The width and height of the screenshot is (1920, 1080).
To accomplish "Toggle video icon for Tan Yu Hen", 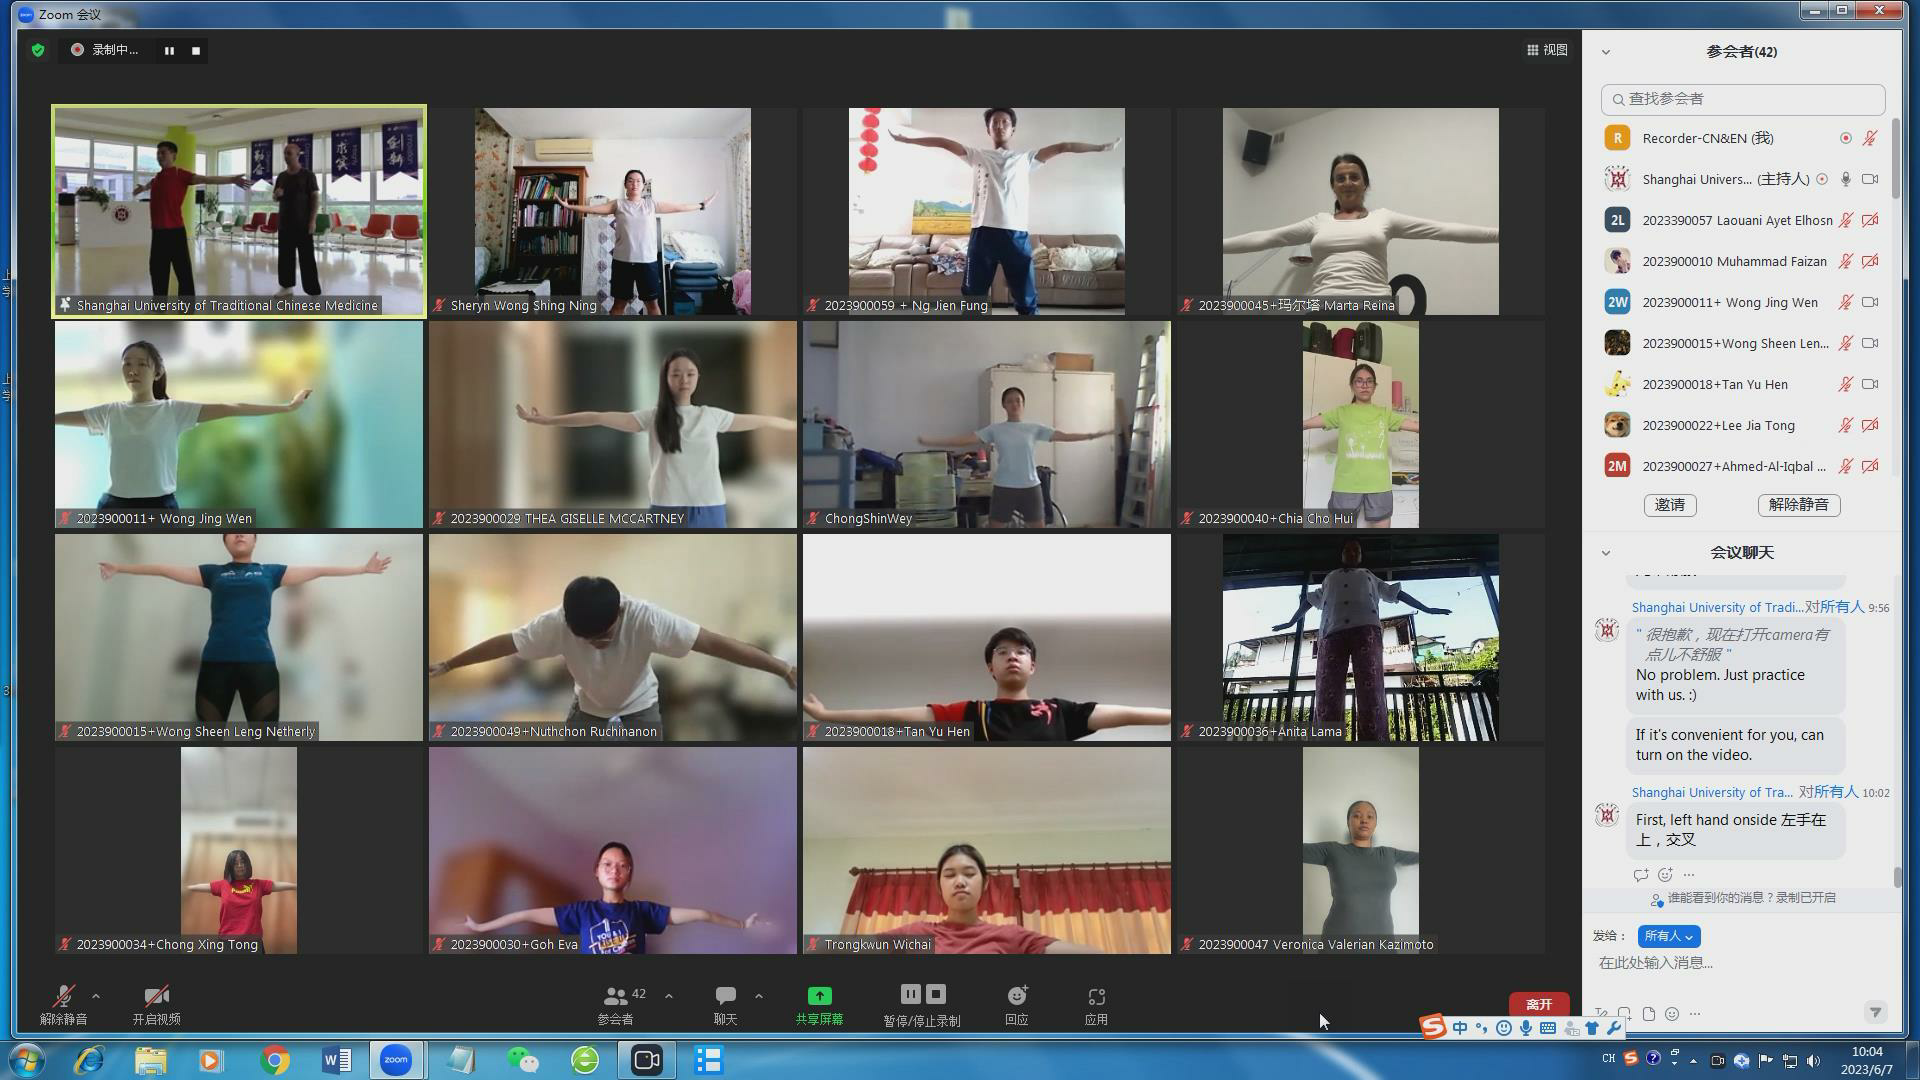I will 1869,384.
